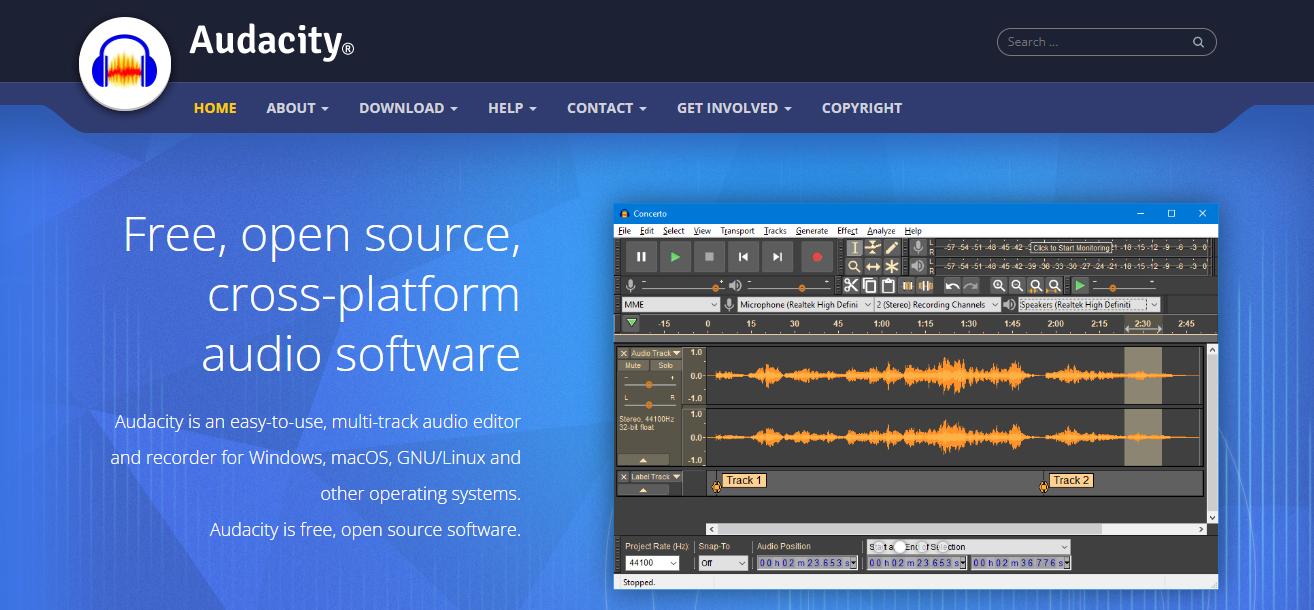Click the green Play button in main transport
1314x610 pixels.
click(675, 257)
